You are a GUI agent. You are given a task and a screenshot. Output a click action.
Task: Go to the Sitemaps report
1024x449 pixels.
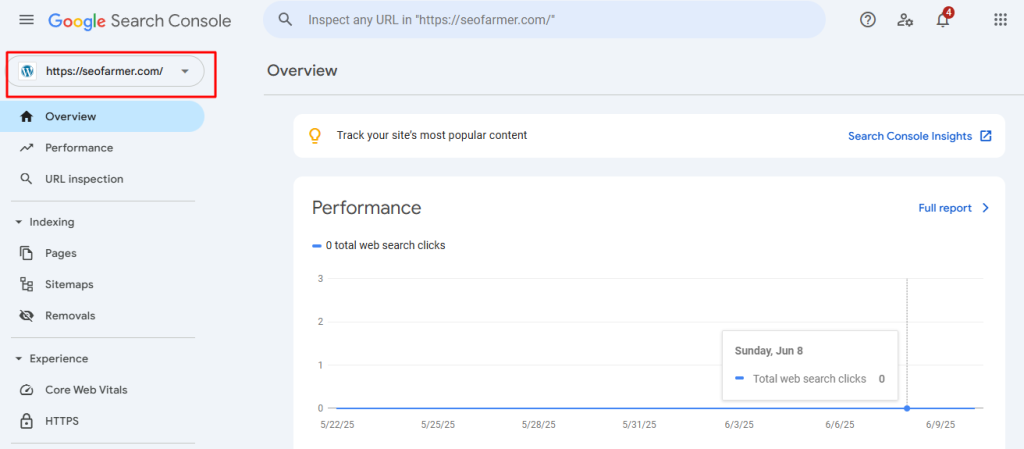click(x=102, y=285)
